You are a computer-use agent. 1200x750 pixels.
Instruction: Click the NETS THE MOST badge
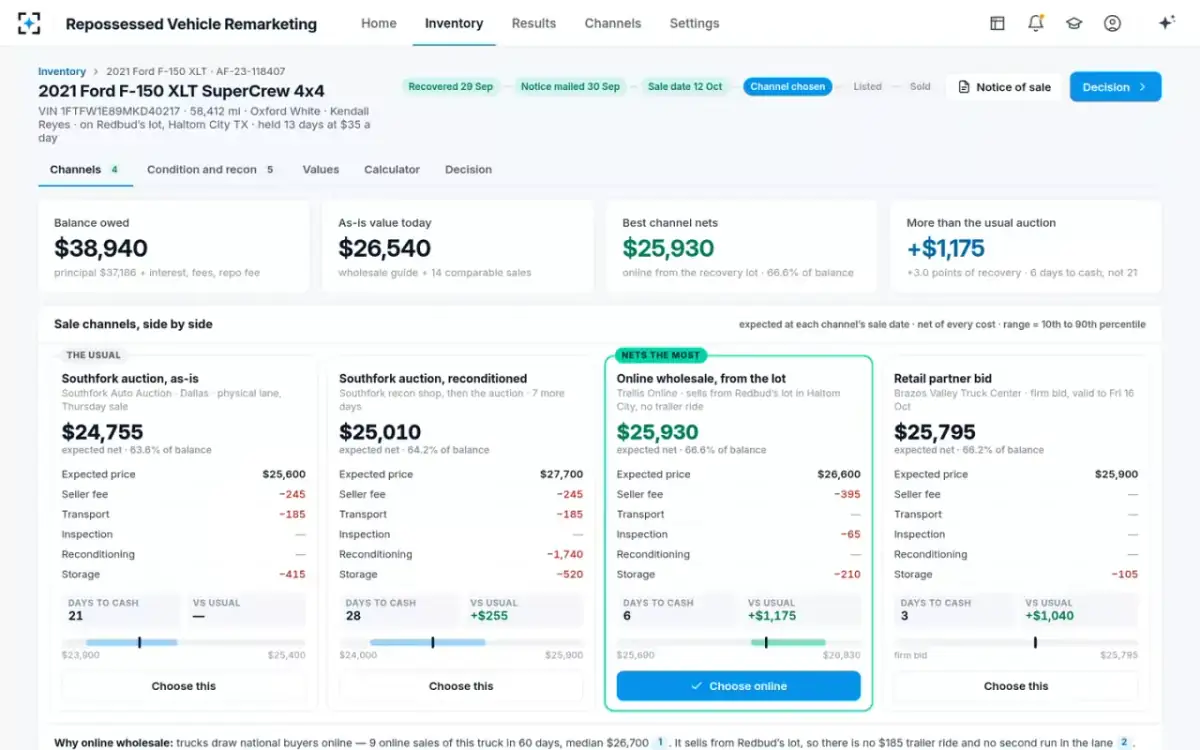click(659, 355)
